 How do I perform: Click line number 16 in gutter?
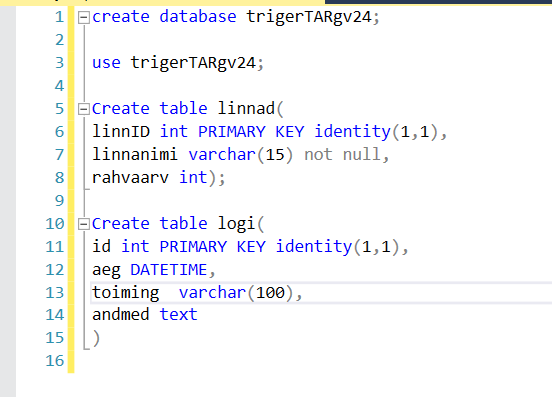[55, 361]
